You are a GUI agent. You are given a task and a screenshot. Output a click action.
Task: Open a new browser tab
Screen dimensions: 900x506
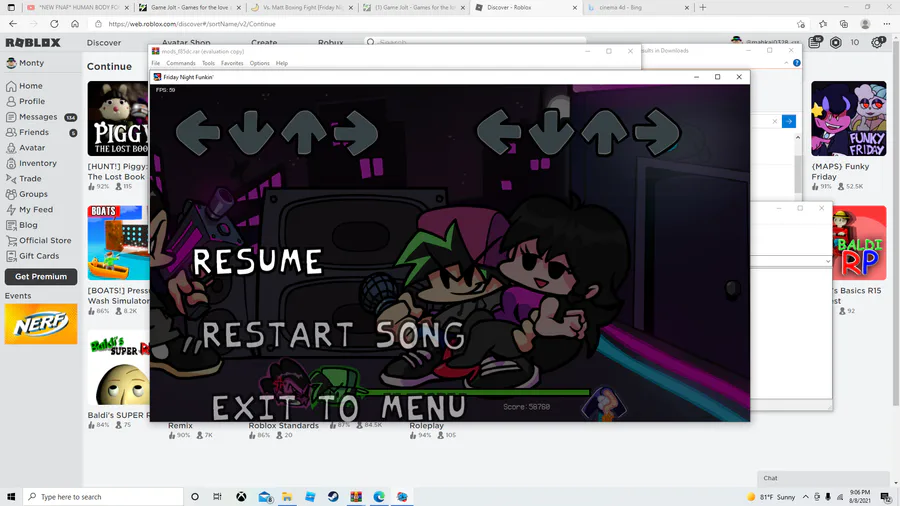[x=703, y=7]
